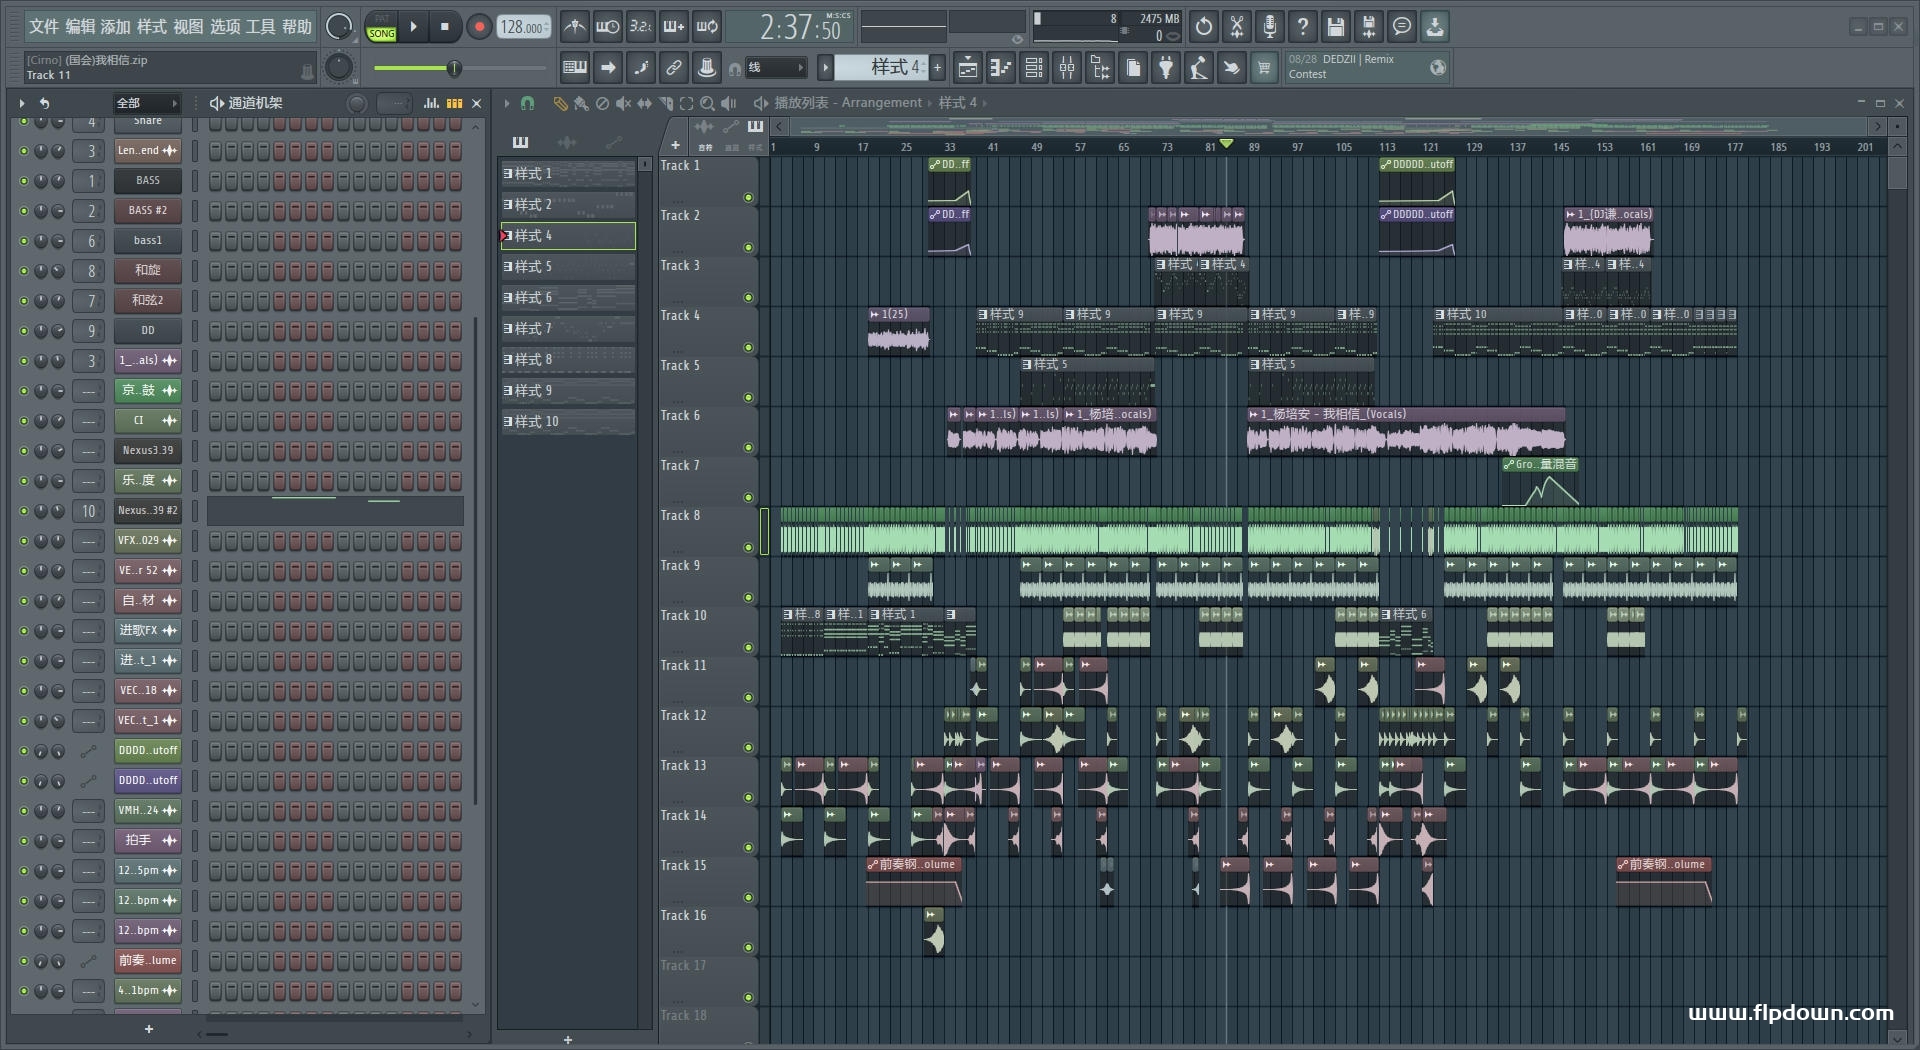Toggle the playlist snap magnet
Viewport: 1920px width, 1050px height.
pos(527,103)
